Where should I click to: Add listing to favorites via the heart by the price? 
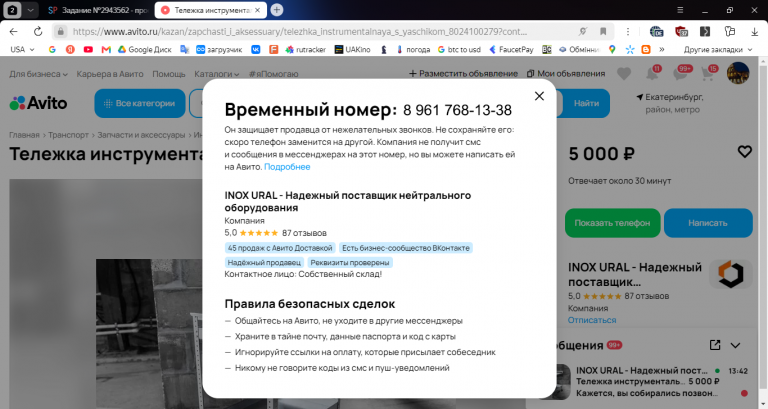point(744,152)
